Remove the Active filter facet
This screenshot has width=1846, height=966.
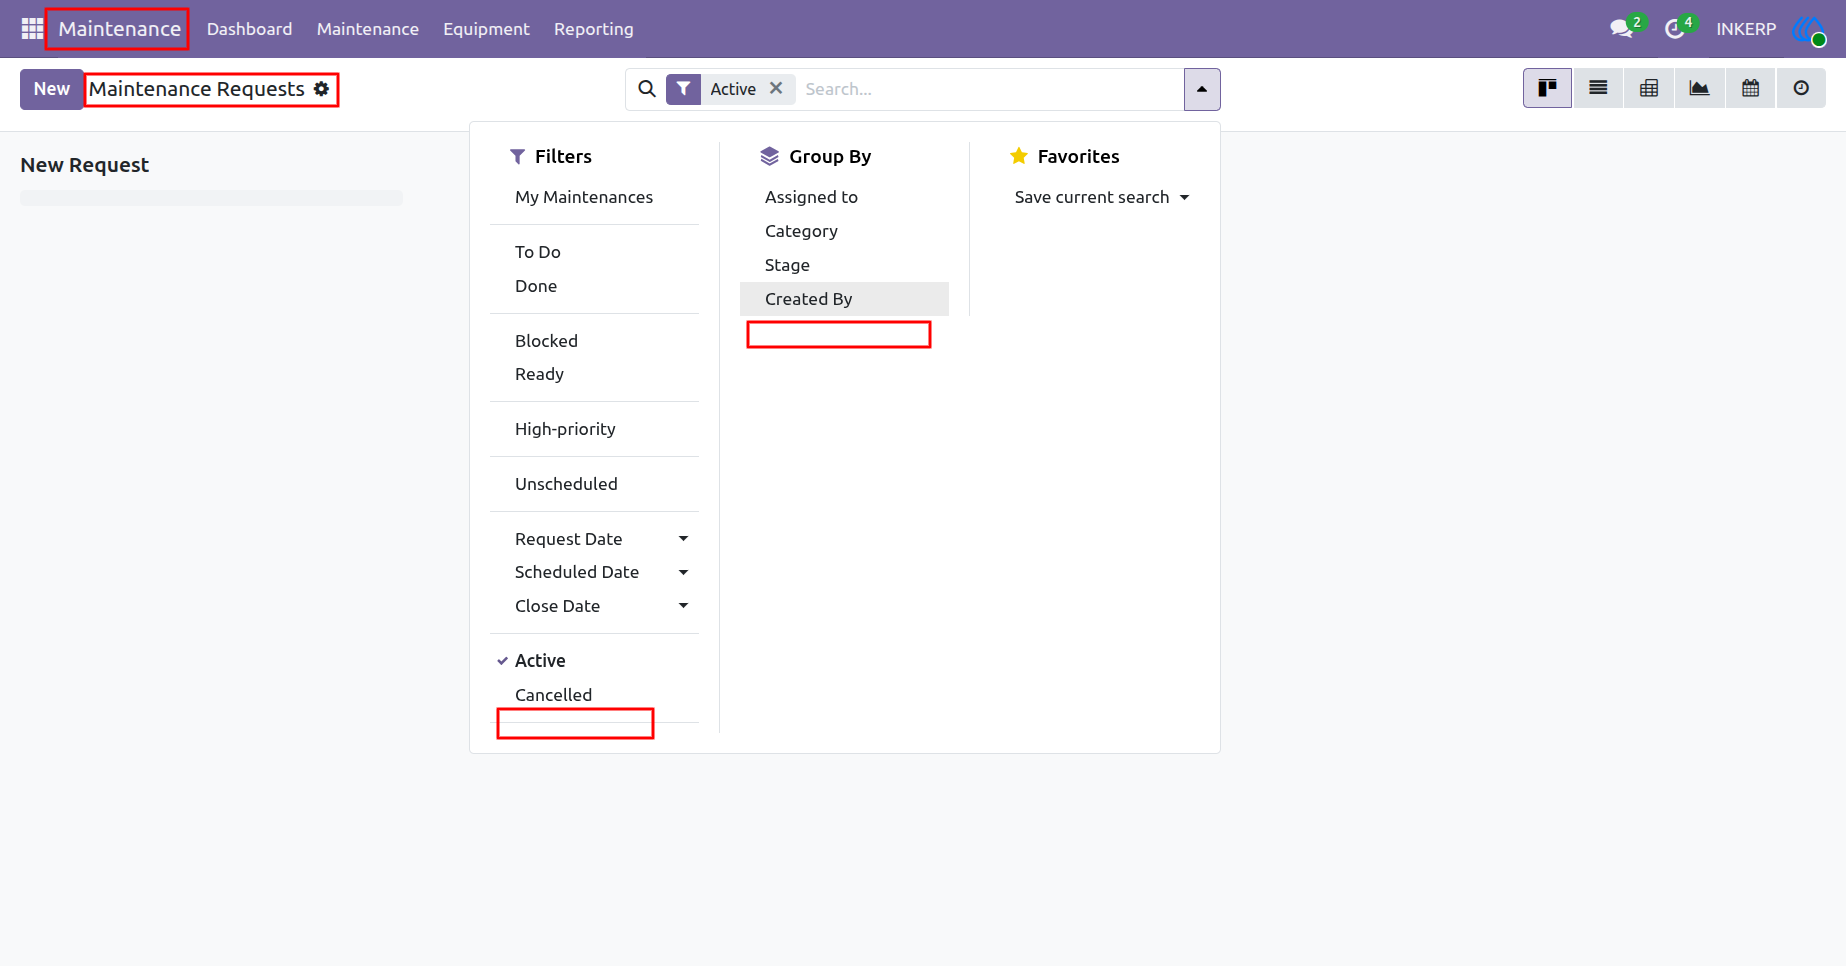click(776, 88)
